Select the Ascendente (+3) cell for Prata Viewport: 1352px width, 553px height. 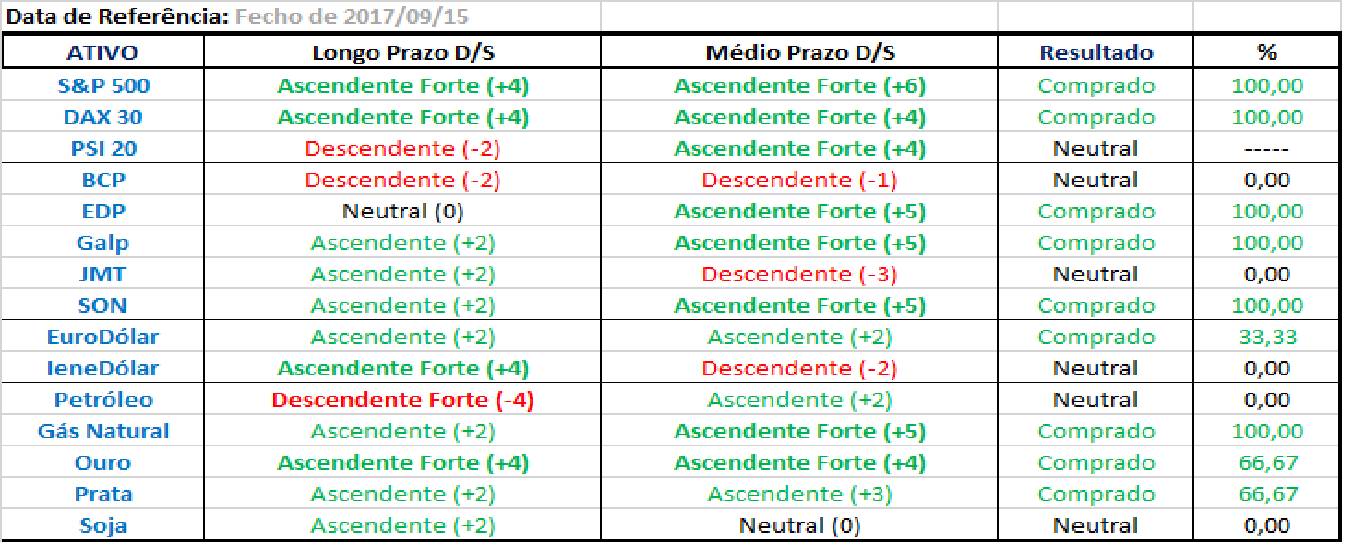coord(799,494)
